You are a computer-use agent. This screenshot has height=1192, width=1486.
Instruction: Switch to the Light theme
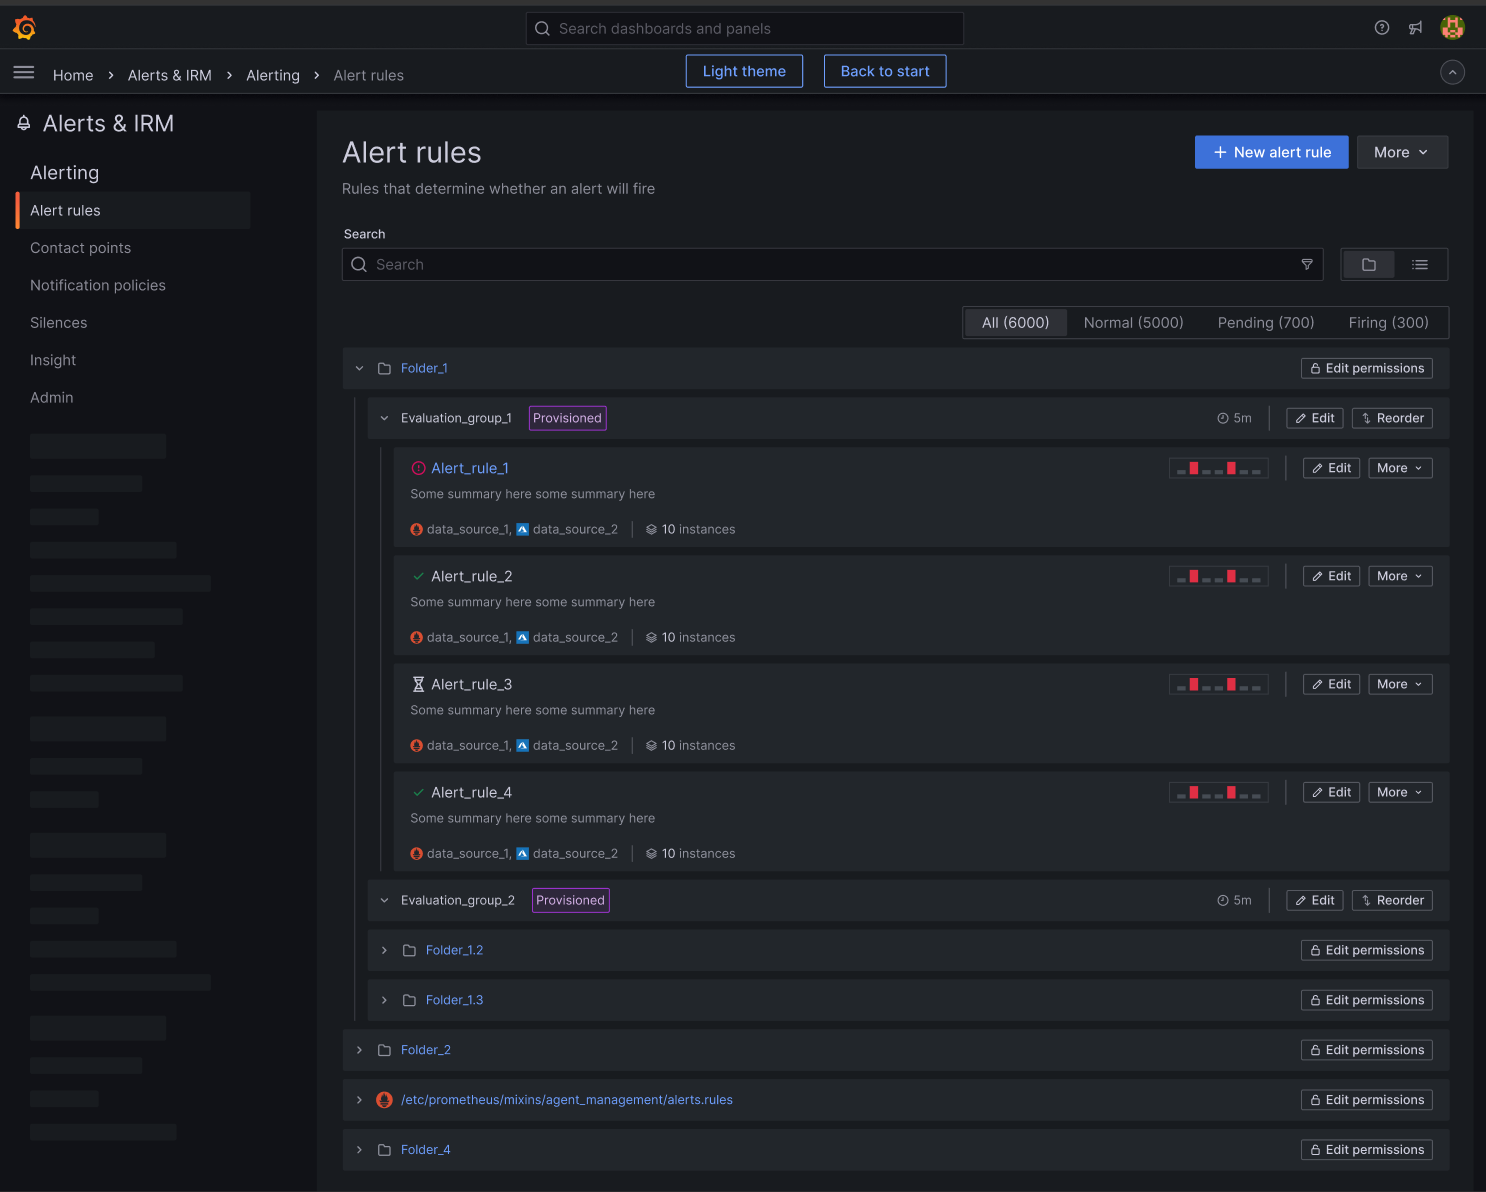coord(744,71)
